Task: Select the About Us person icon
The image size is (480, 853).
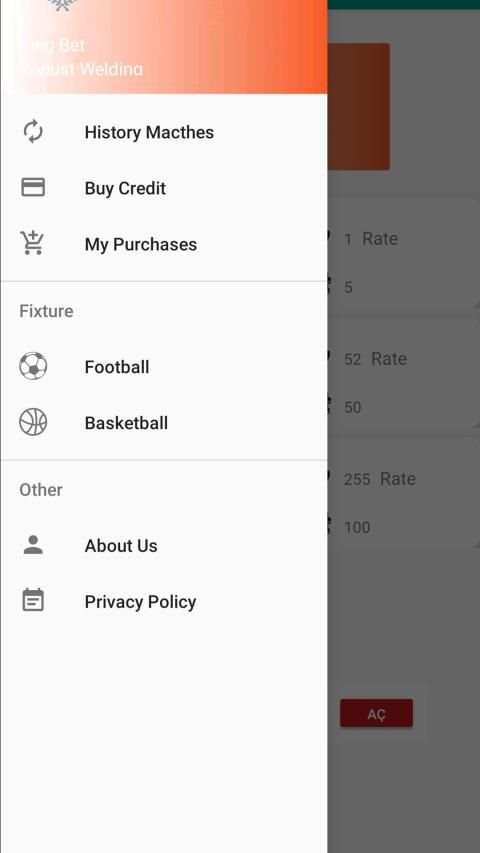Action: click(33, 545)
